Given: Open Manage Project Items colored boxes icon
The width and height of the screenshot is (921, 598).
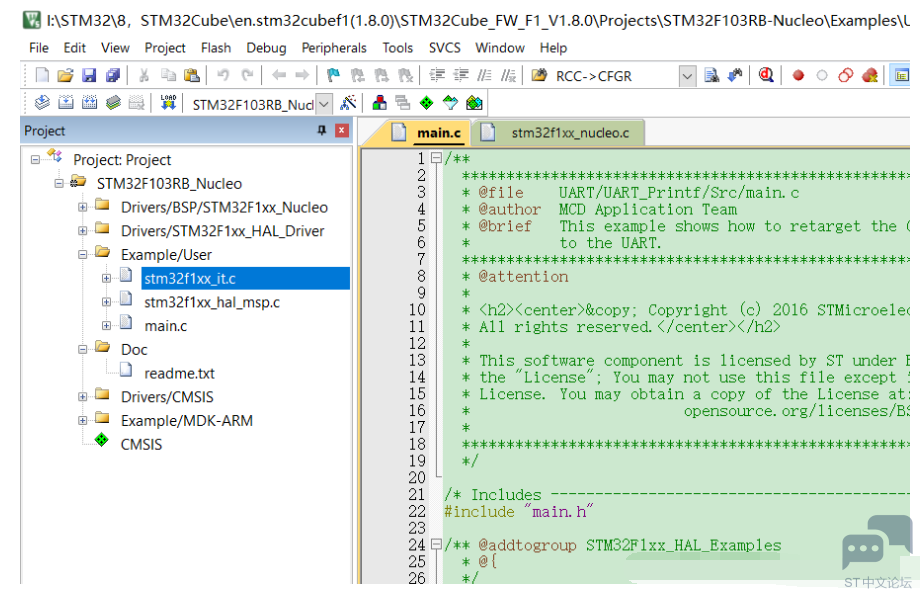Looking at the screenshot, I should coord(379,103).
